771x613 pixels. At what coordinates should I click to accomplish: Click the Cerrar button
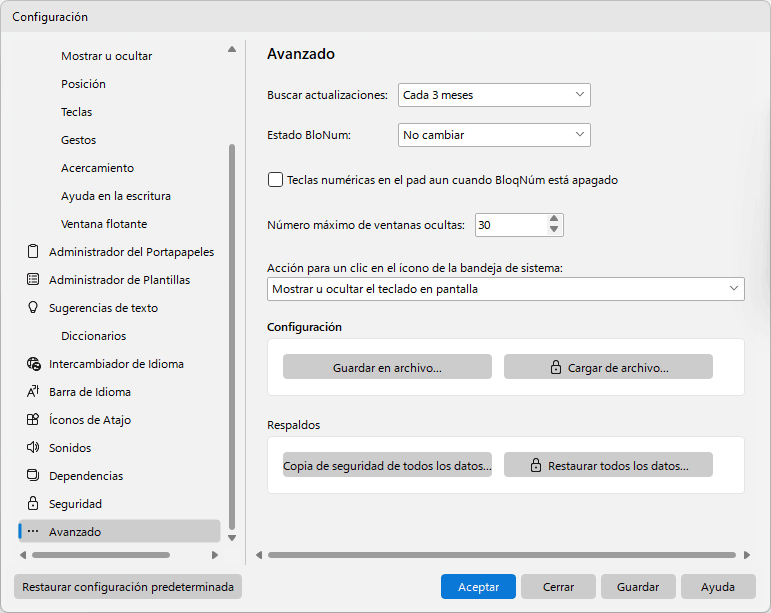coord(558,586)
